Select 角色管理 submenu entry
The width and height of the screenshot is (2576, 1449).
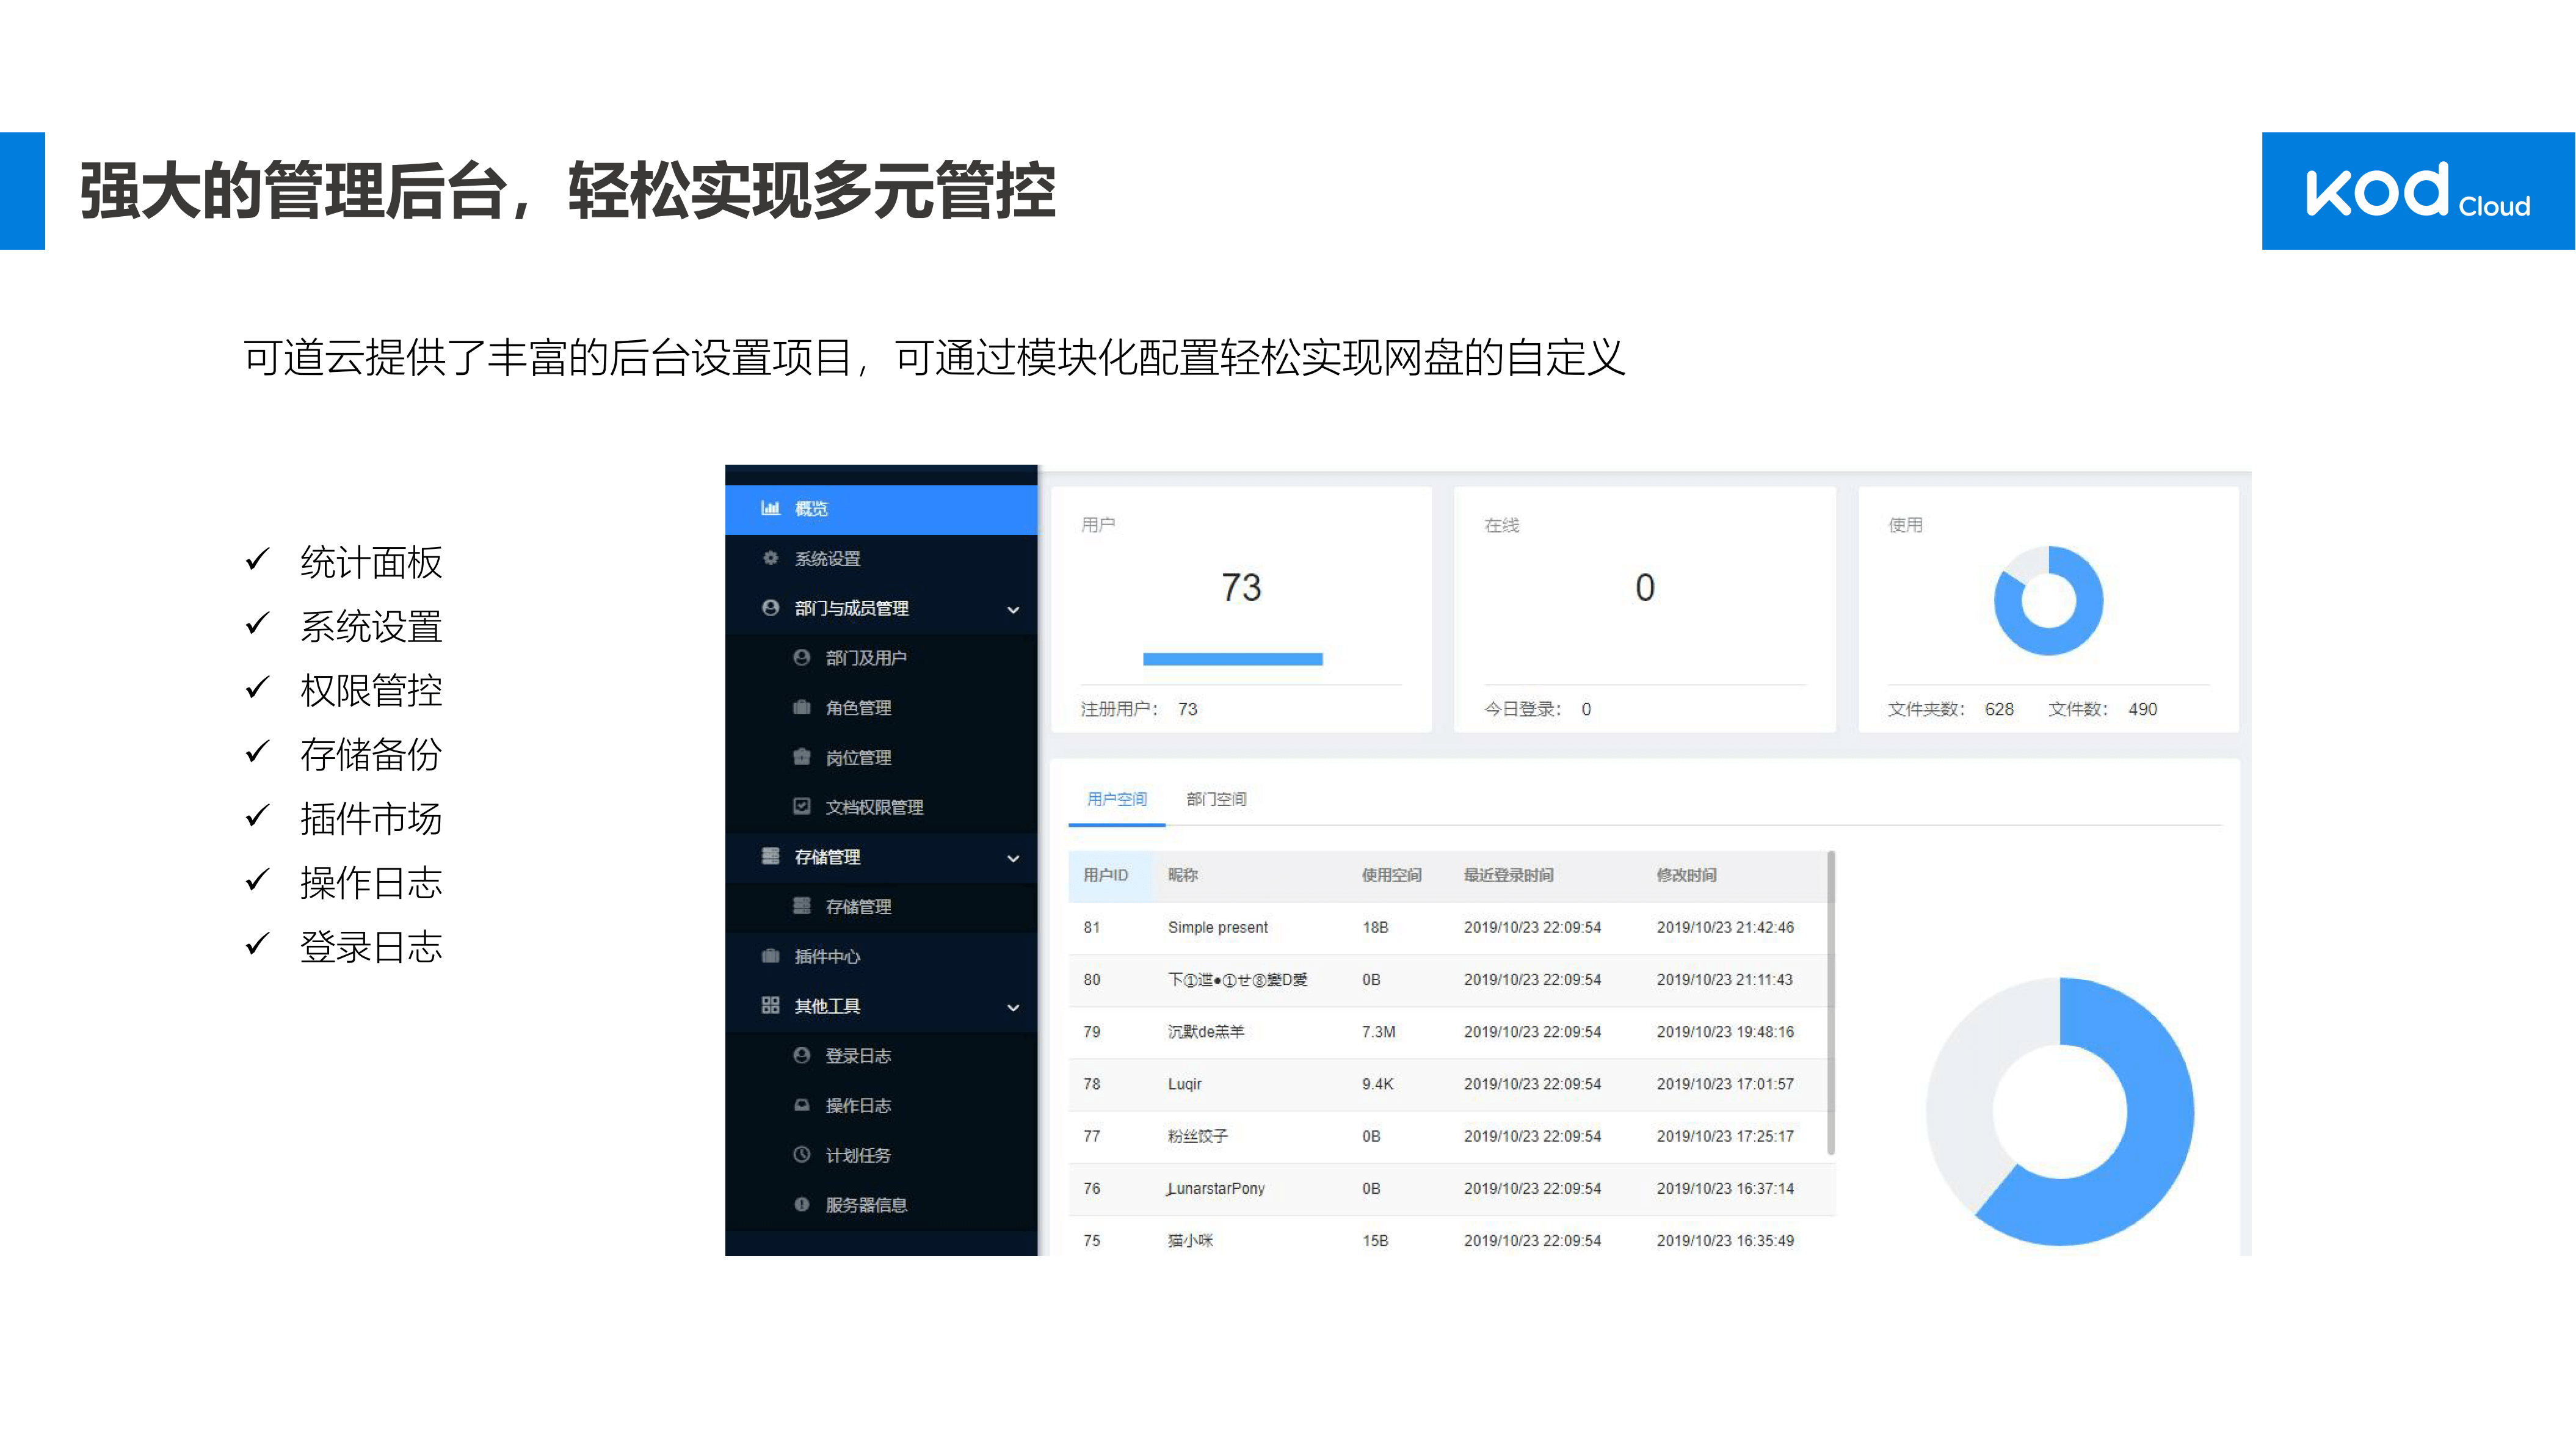click(881, 707)
